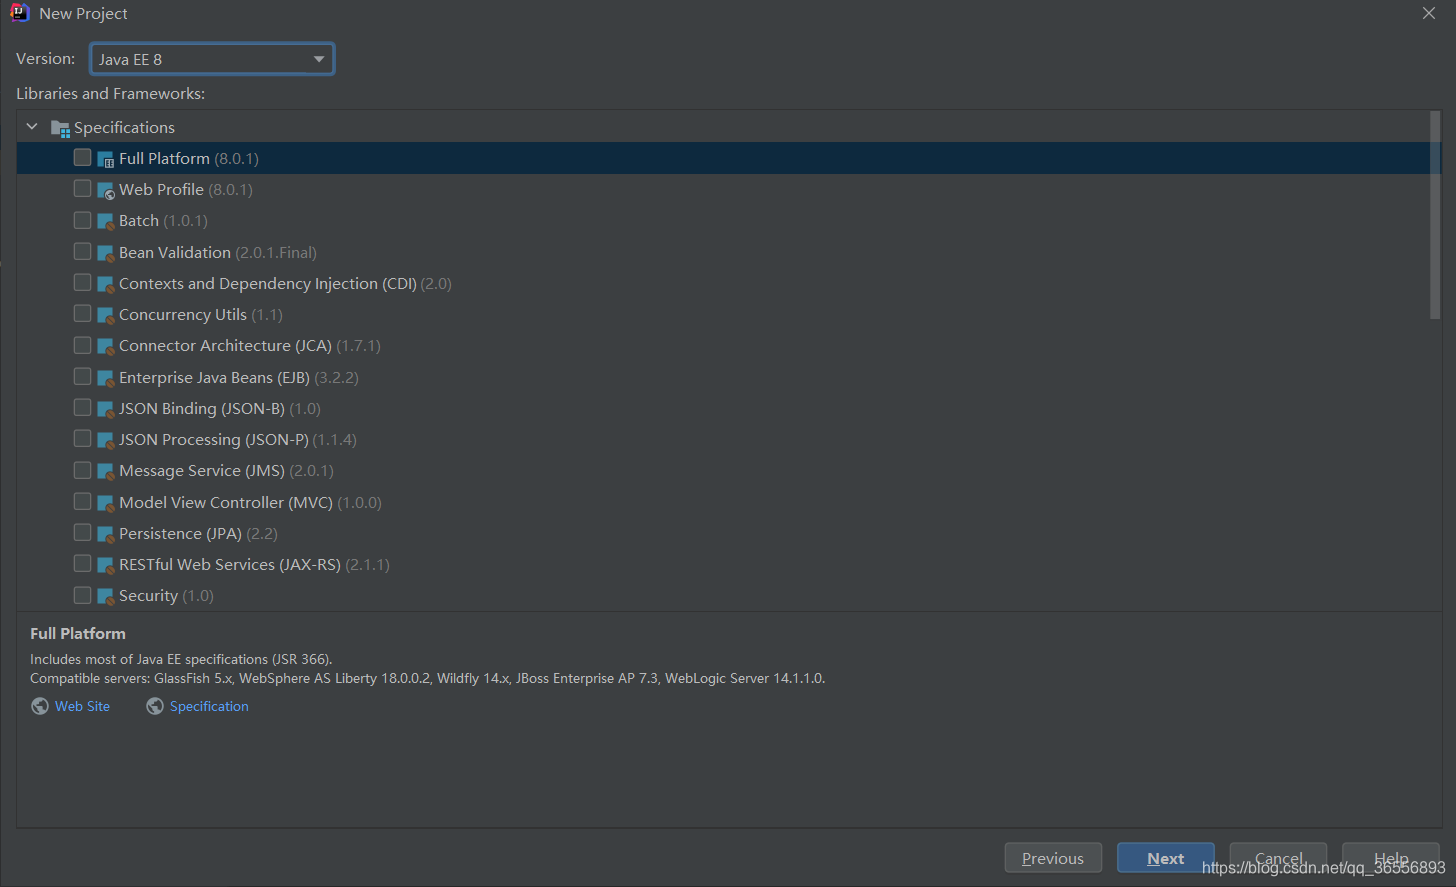Select the Message Service (JMS) row text
Viewport: 1456px width, 887px height.
(226, 471)
